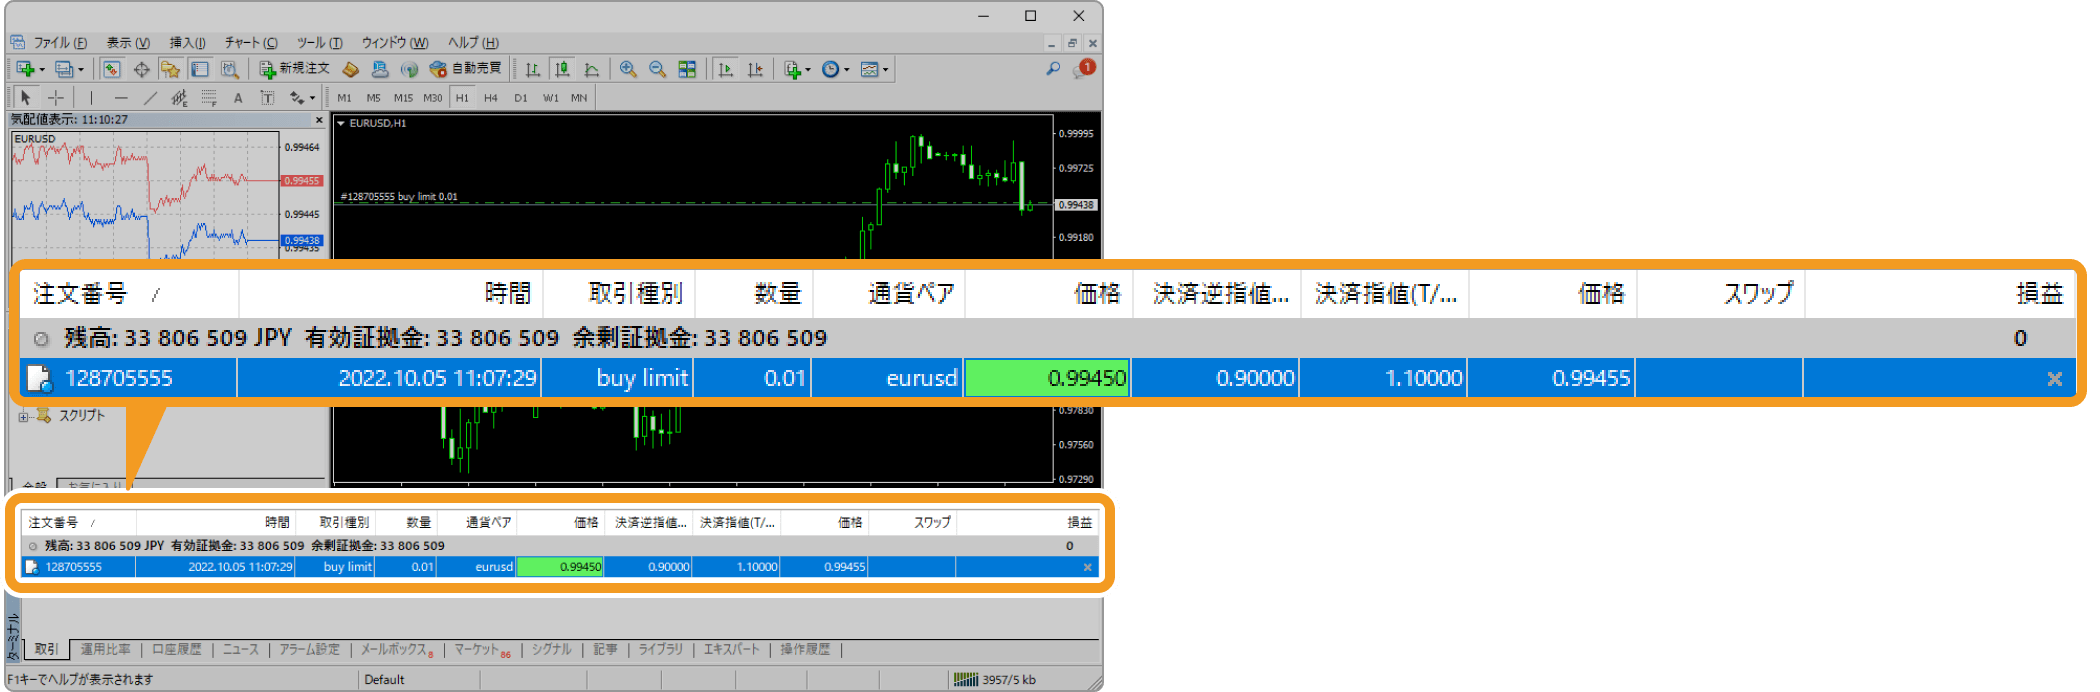Expand the profiles dropdown arrow
The height and width of the screenshot is (692, 2100).
(81, 70)
